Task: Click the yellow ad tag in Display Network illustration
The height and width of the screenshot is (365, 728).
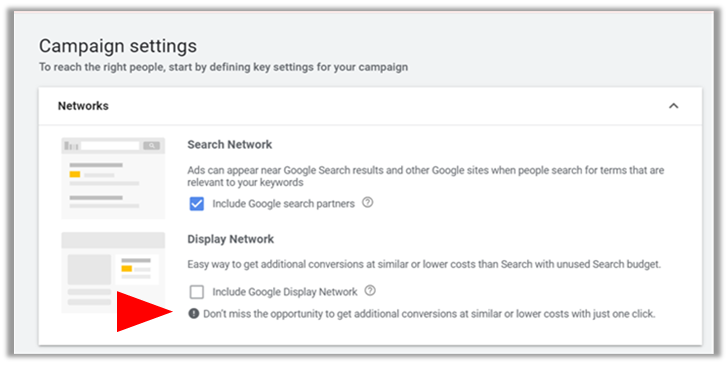Action: (126, 268)
